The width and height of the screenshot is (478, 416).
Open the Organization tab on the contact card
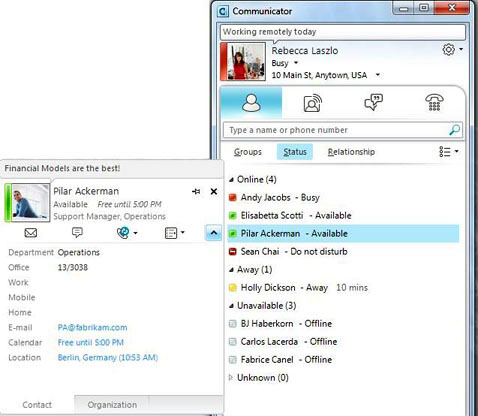point(112,405)
